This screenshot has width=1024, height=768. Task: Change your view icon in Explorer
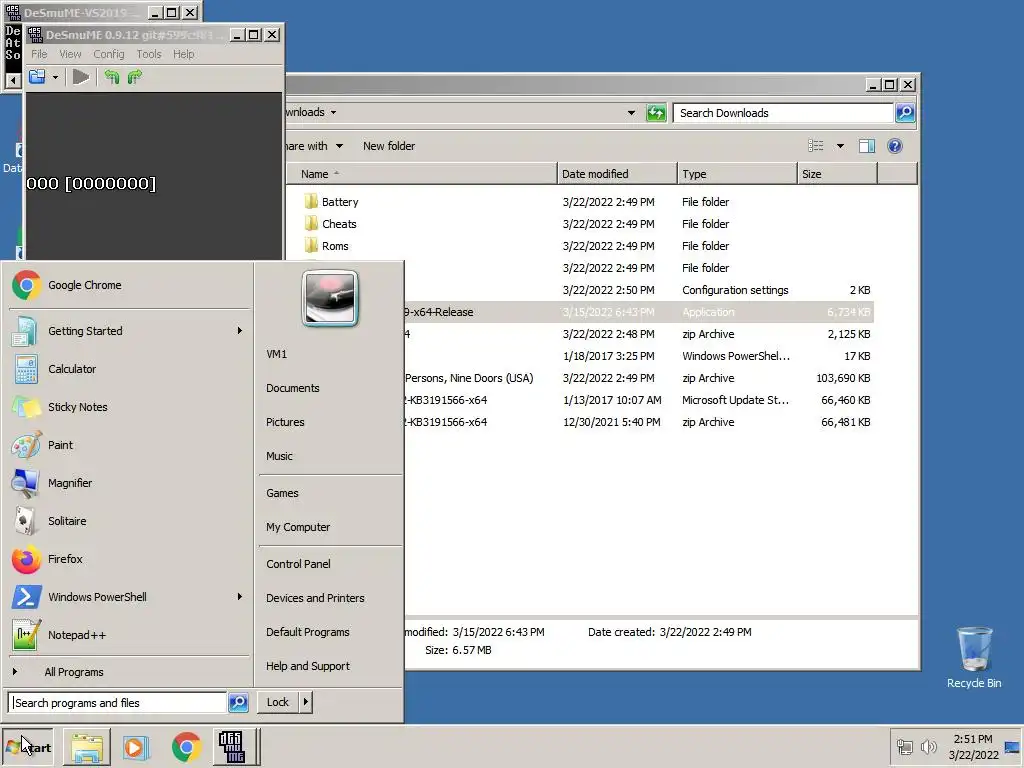[816, 146]
